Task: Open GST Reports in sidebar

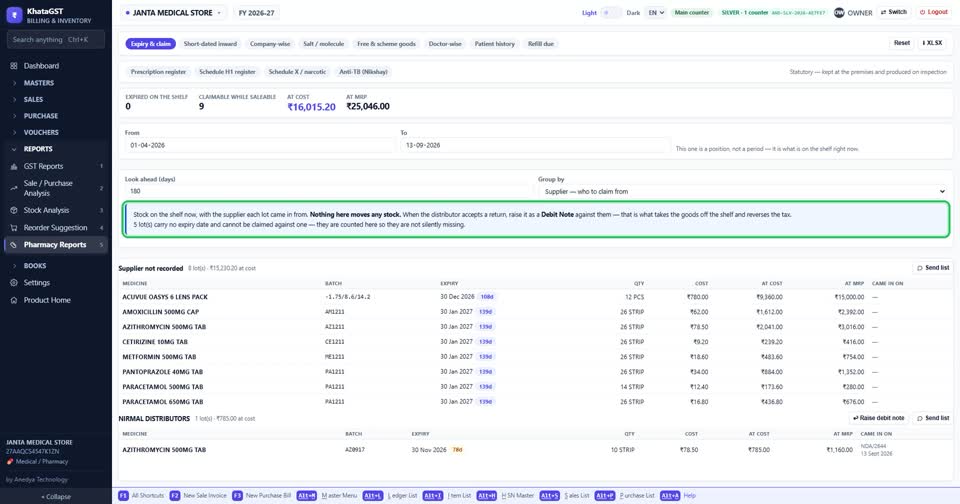Action: click(x=55, y=166)
